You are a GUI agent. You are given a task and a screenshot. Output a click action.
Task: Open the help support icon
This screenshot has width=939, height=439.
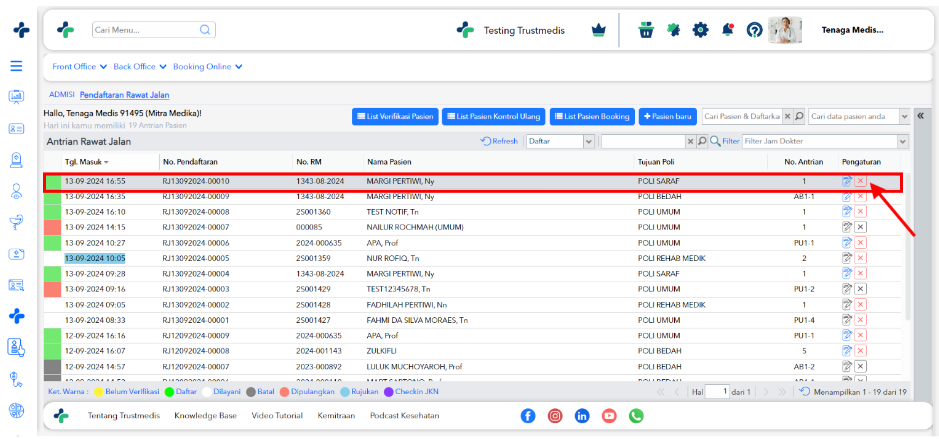pos(754,30)
